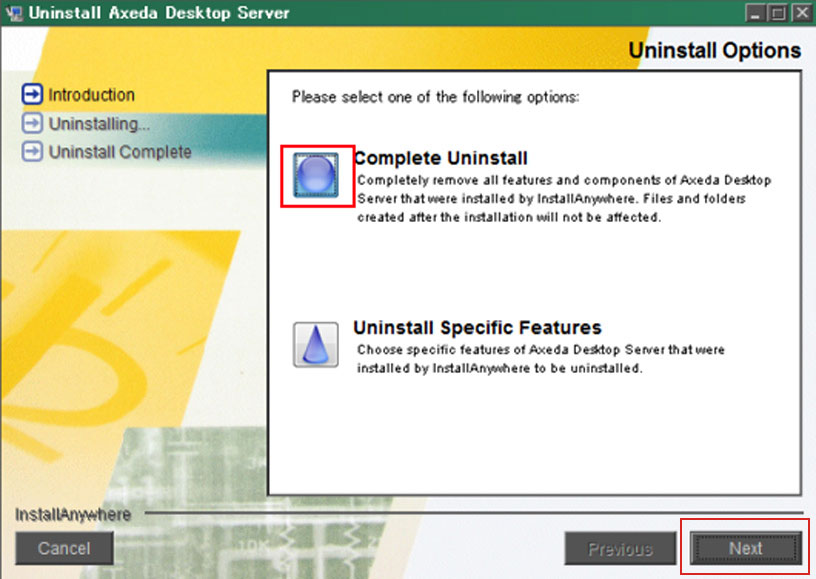
Task: Click the Uninstall Complete step arrow icon
Action: (32, 151)
